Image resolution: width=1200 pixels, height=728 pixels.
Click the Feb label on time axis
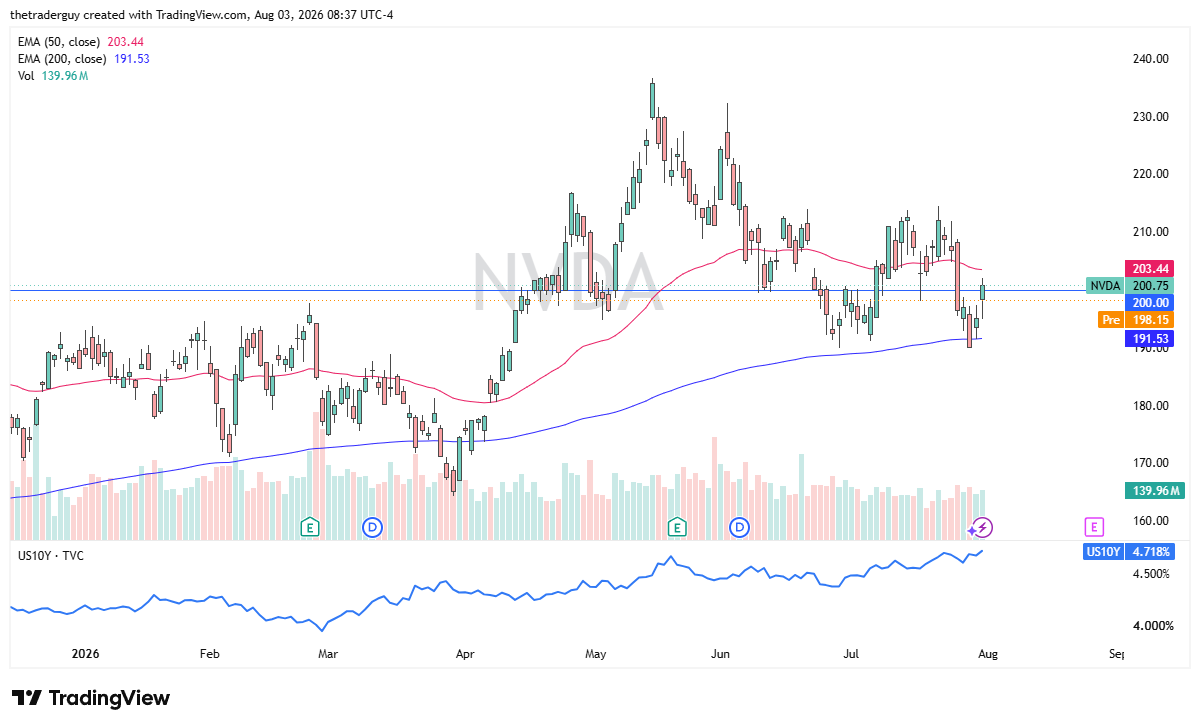click(x=209, y=655)
